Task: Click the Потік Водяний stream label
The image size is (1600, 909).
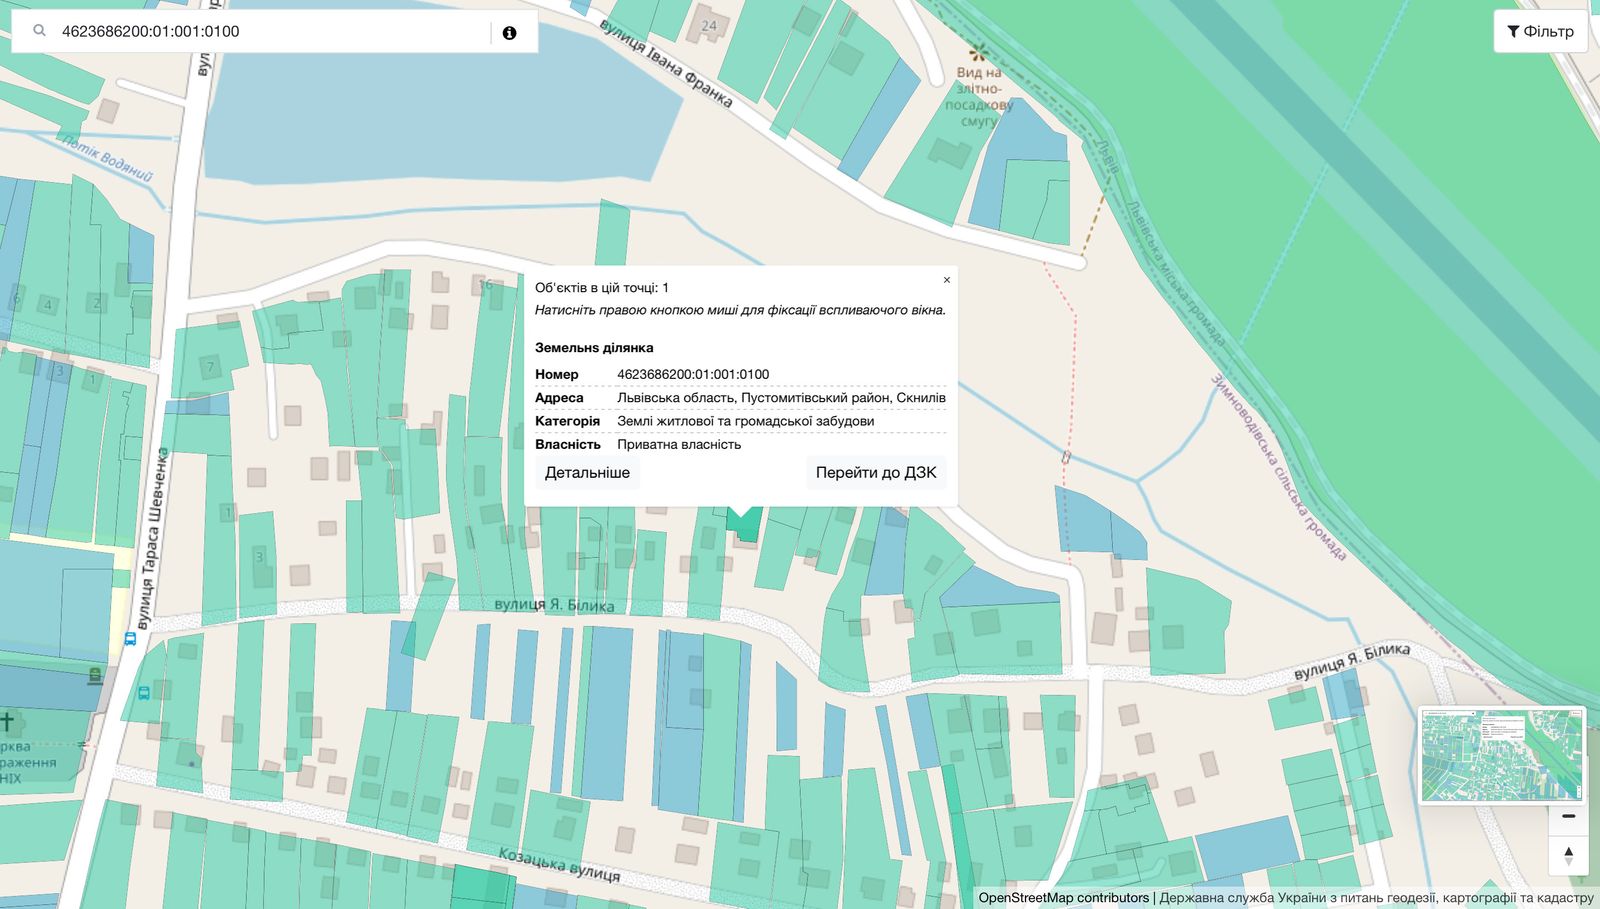Action: [x=108, y=159]
